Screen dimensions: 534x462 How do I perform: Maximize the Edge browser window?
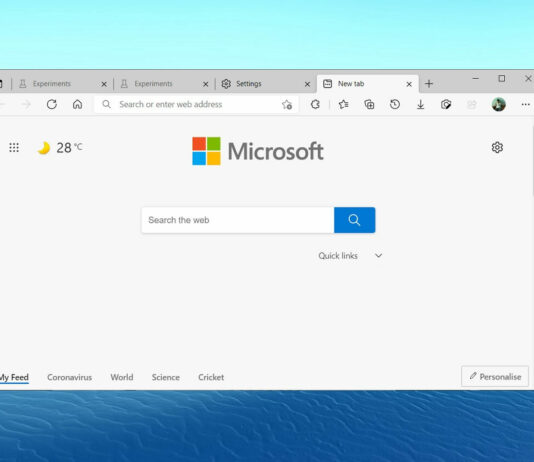502,79
